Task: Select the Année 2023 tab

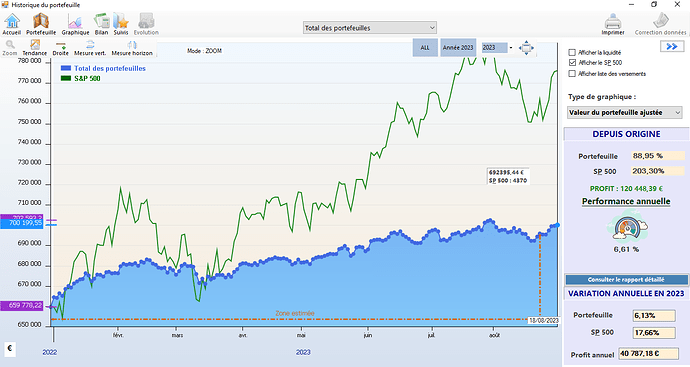Action: pyautogui.click(x=458, y=48)
